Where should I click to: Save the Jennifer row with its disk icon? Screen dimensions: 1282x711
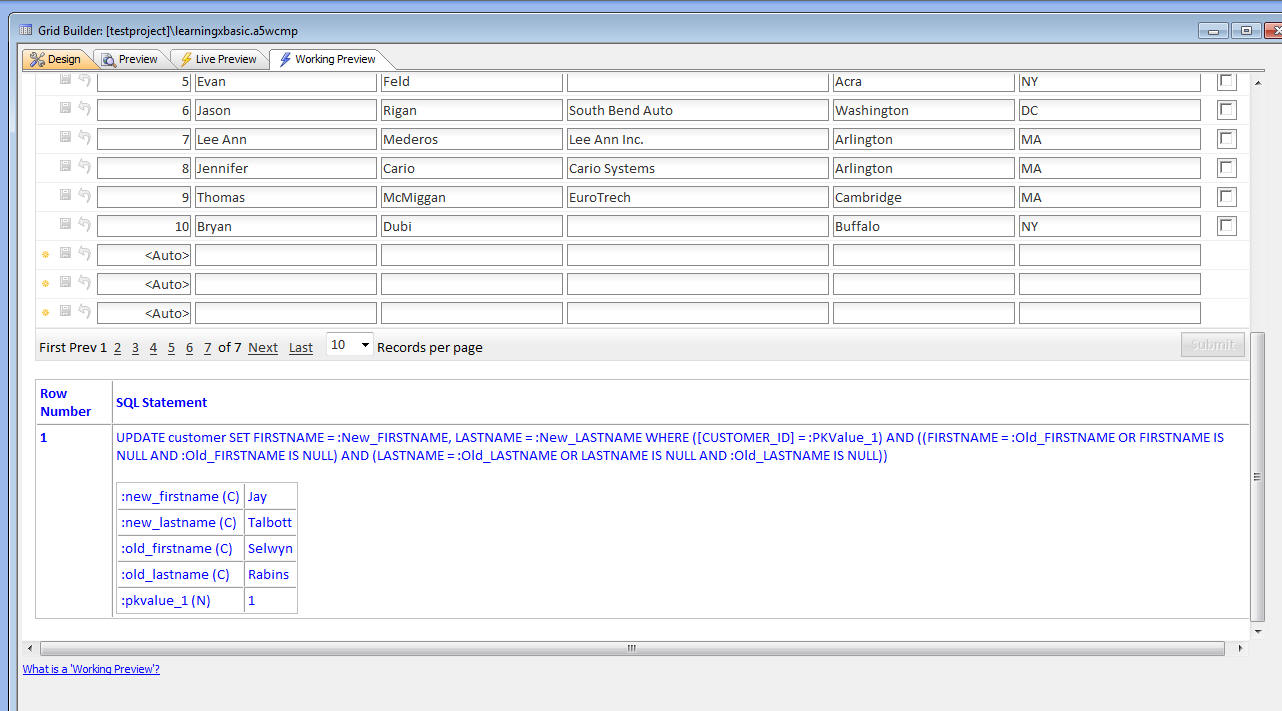(x=65, y=166)
